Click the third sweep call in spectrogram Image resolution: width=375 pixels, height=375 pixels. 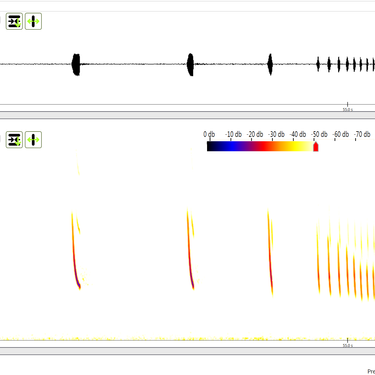point(270,252)
